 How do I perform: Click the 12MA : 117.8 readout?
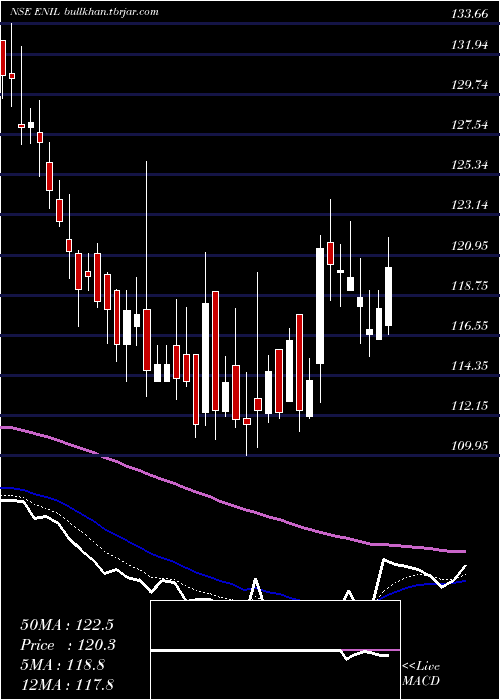[x=68, y=684]
